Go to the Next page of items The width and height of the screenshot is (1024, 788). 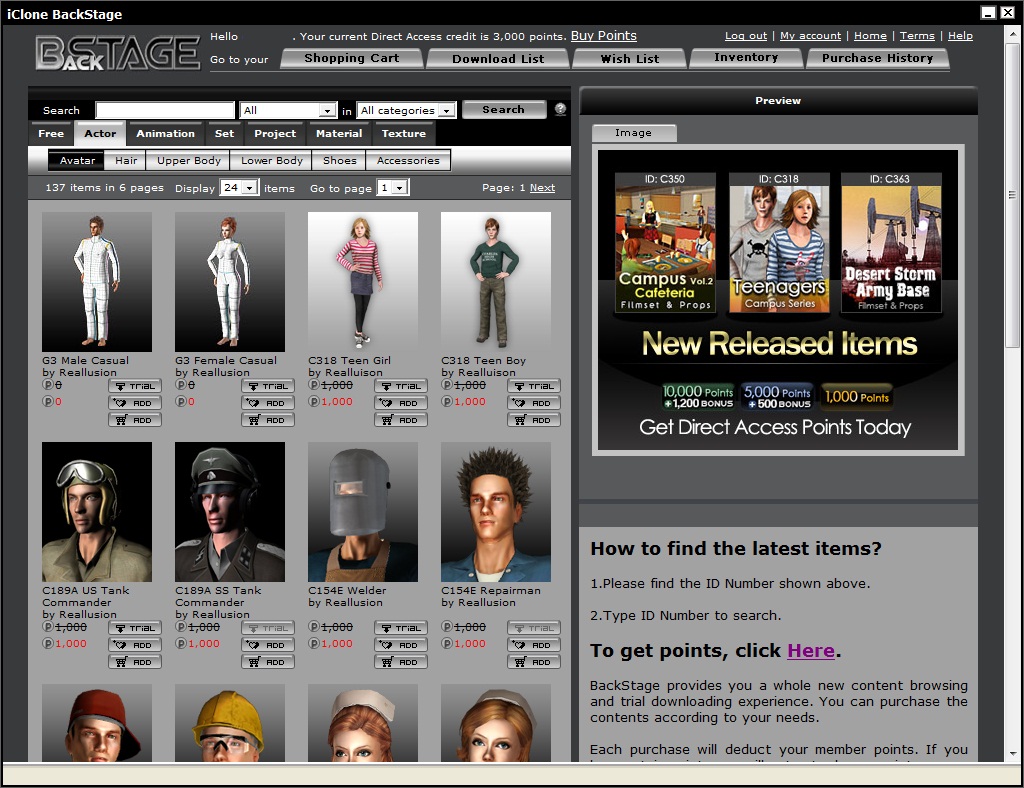[x=542, y=188]
